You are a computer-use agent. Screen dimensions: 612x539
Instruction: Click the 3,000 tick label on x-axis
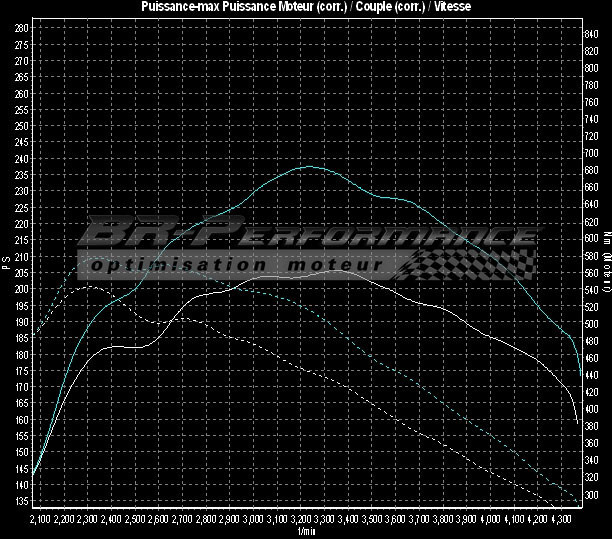[253, 520]
